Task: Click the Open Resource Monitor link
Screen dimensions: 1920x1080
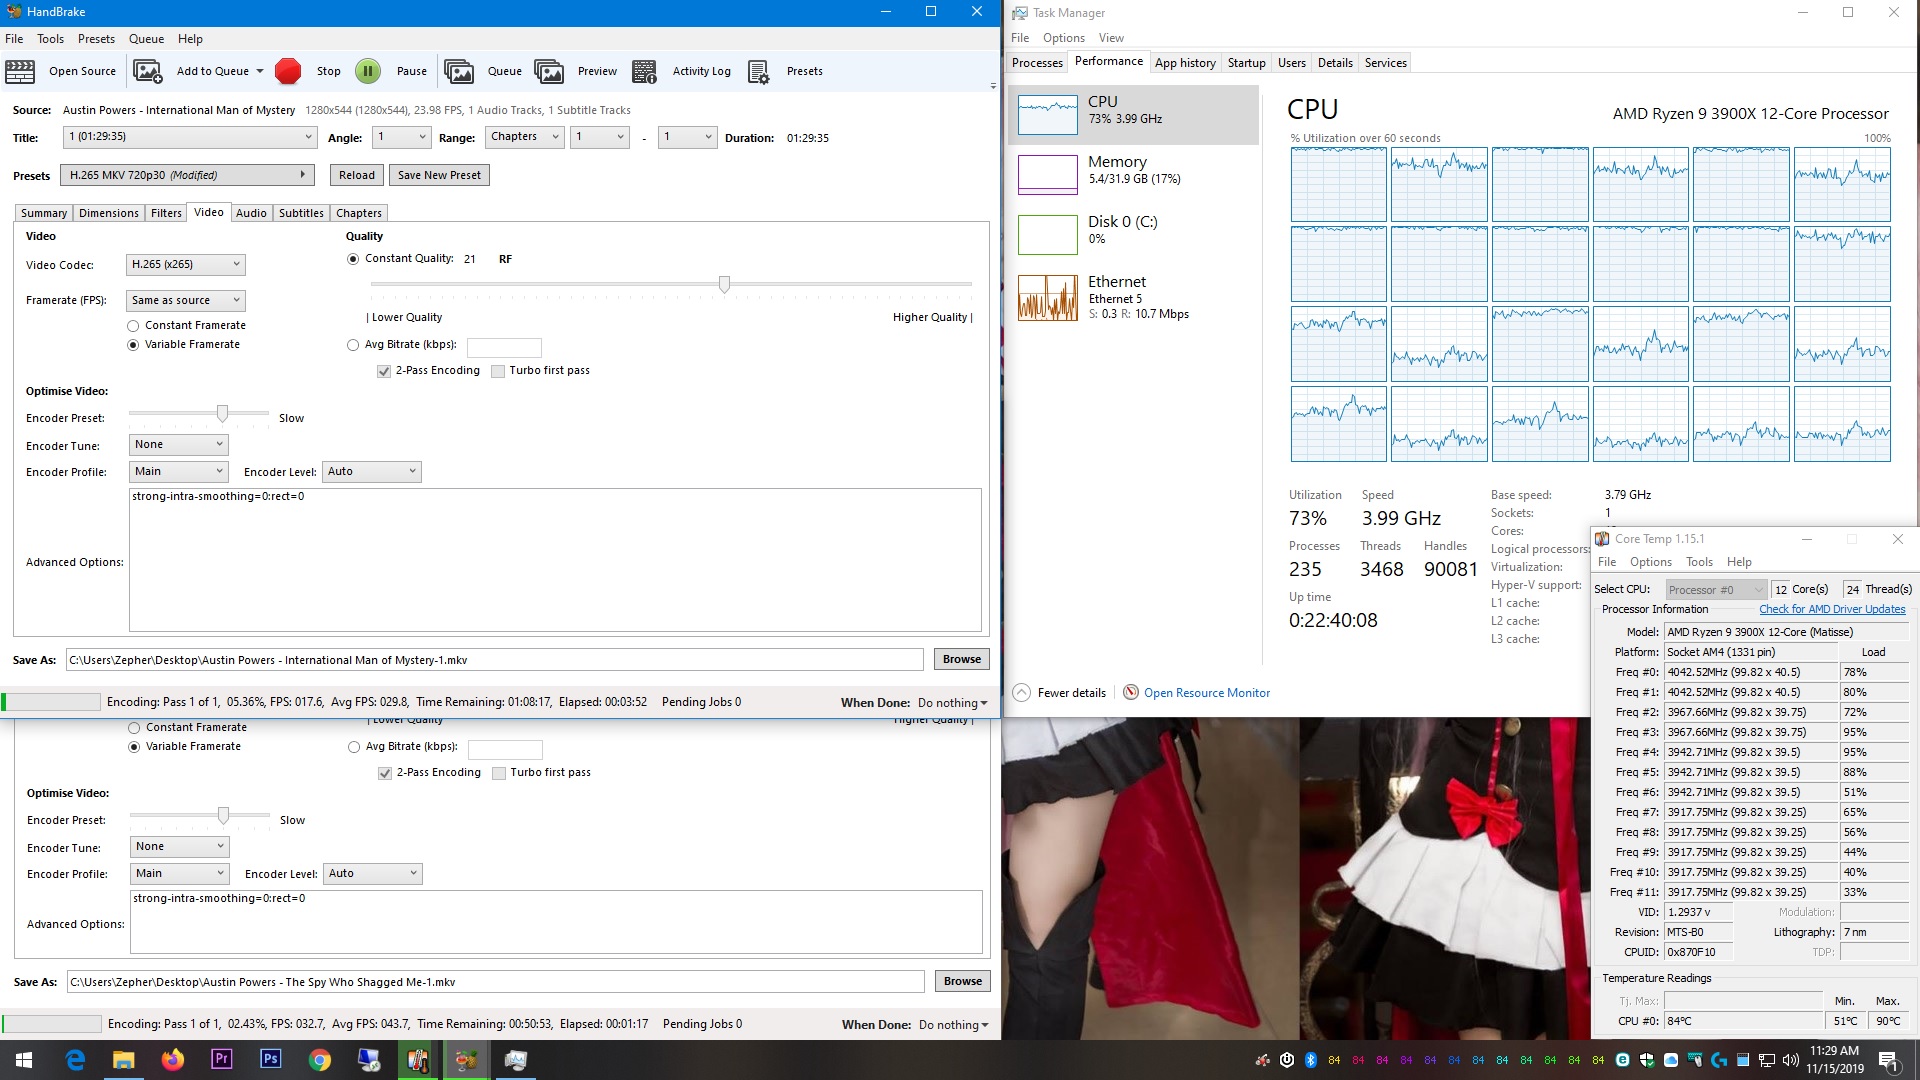Action: pyautogui.click(x=1207, y=693)
